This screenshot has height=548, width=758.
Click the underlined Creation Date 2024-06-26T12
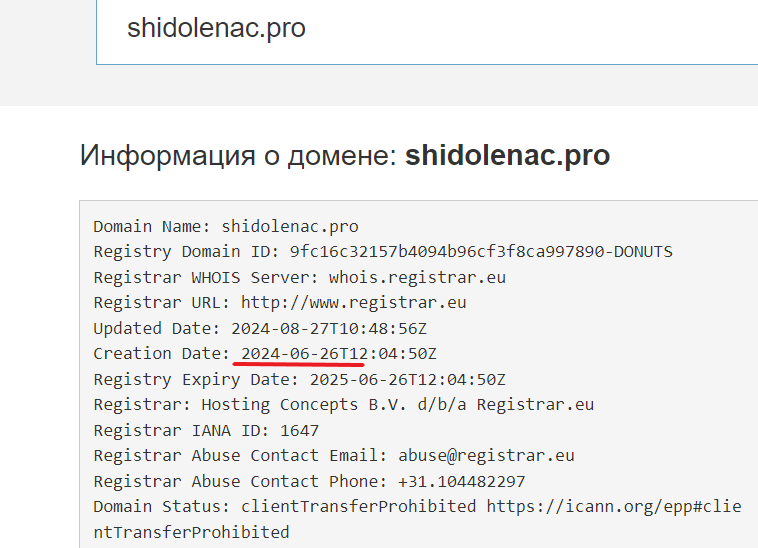click(x=304, y=354)
